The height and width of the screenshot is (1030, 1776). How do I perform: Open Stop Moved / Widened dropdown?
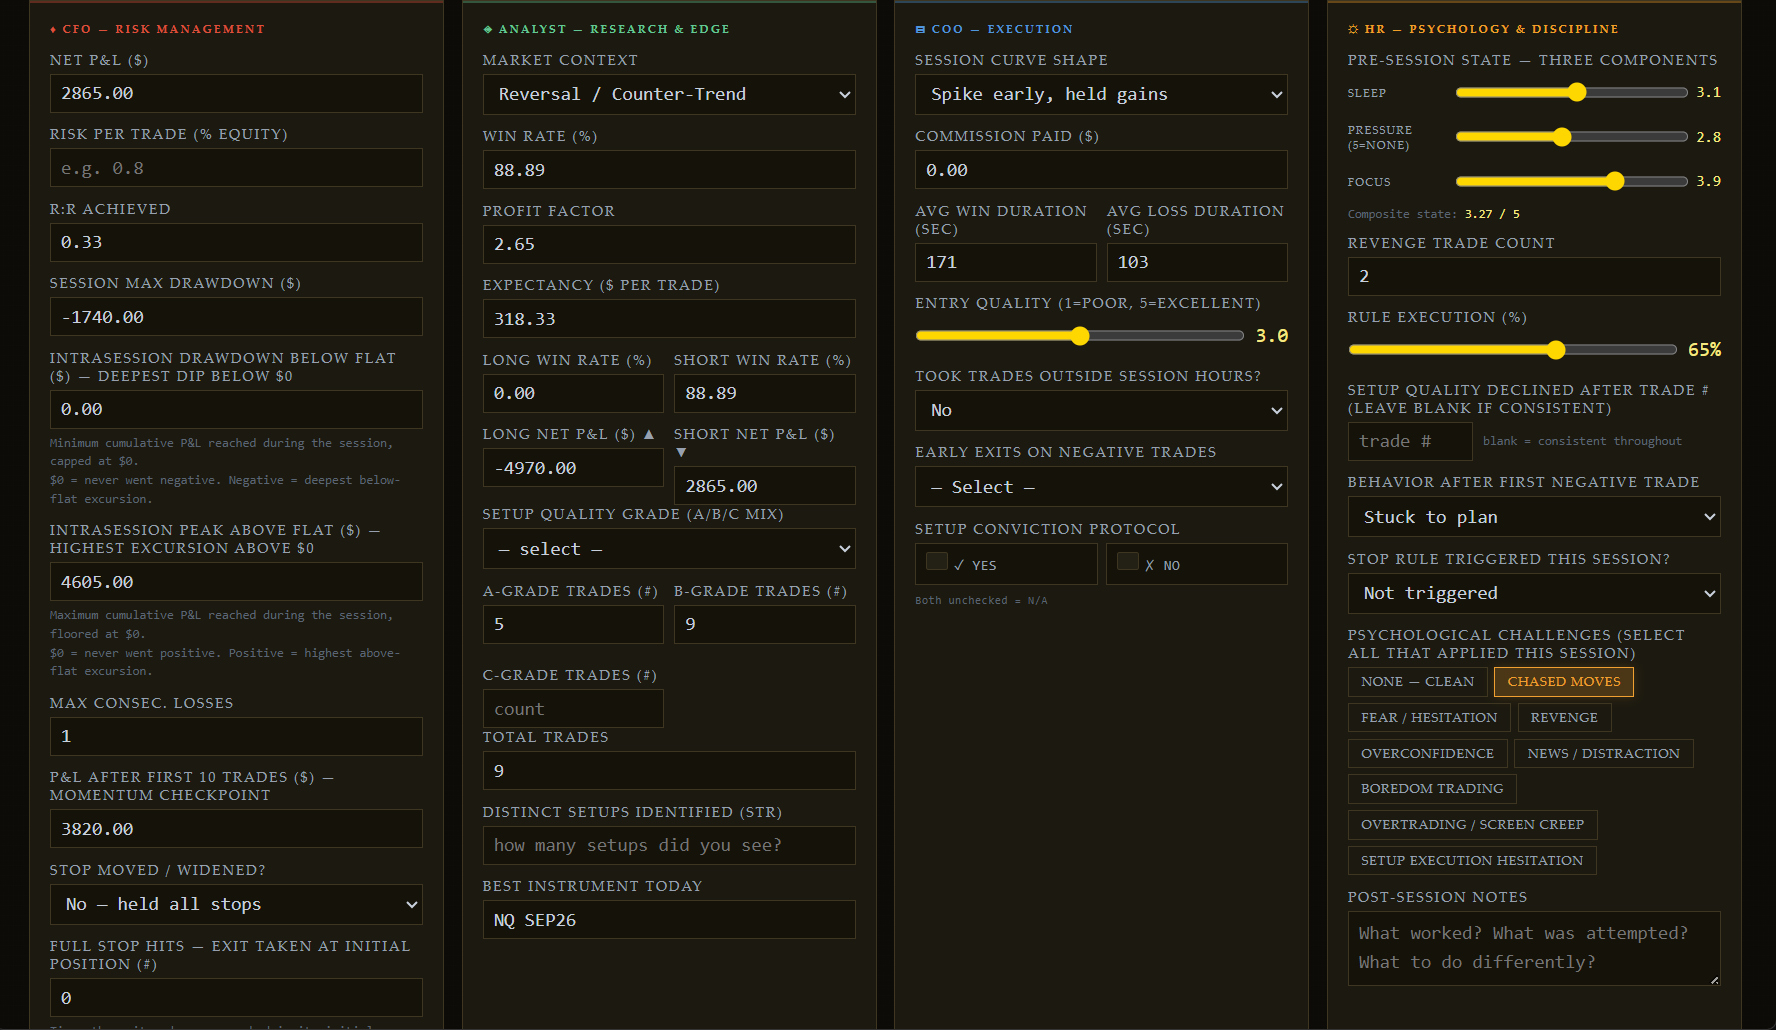tap(236, 904)
